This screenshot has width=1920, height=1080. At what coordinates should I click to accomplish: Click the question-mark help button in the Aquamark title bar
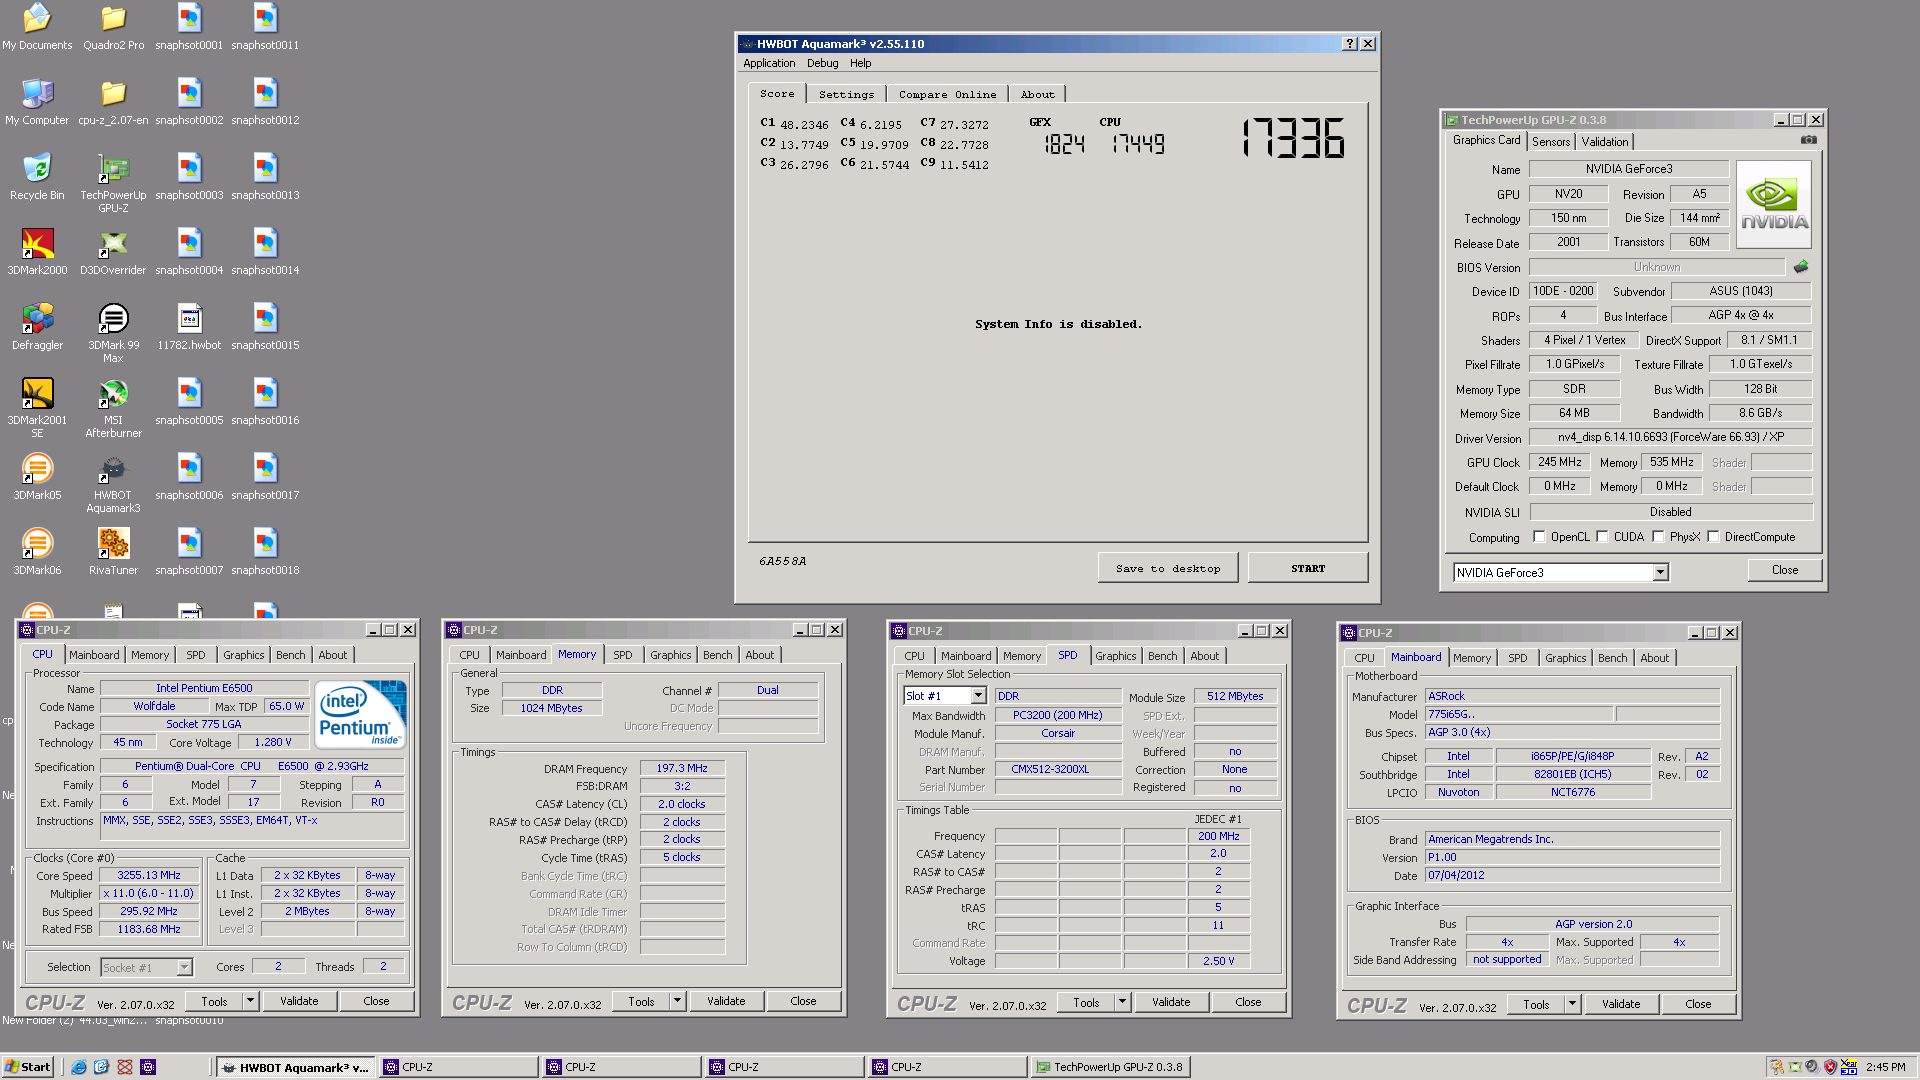point(1350,44)
